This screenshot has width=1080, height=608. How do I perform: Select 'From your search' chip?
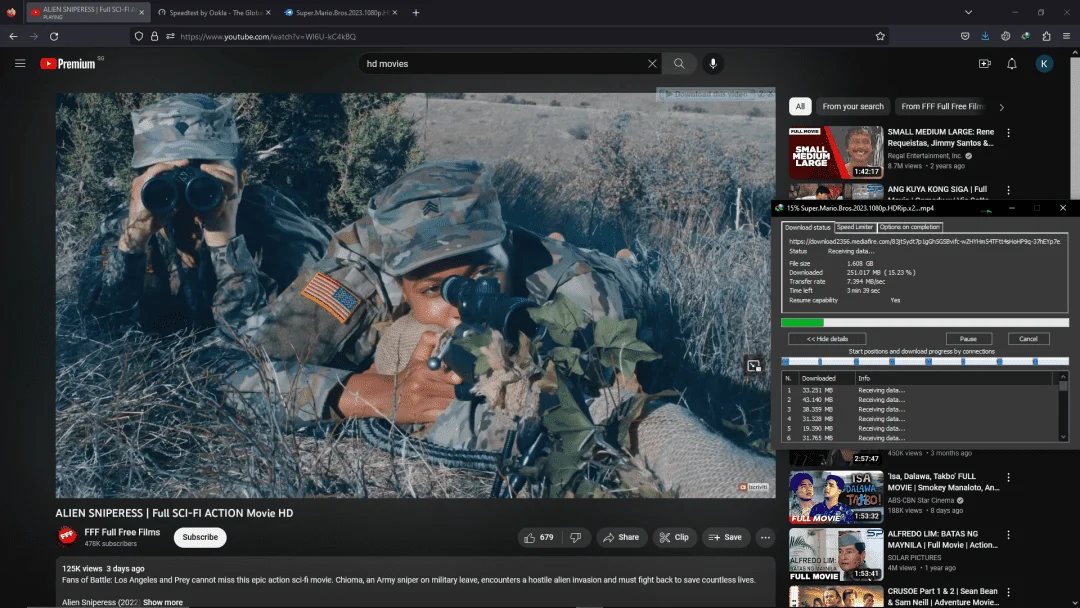(x=853, y=106)
